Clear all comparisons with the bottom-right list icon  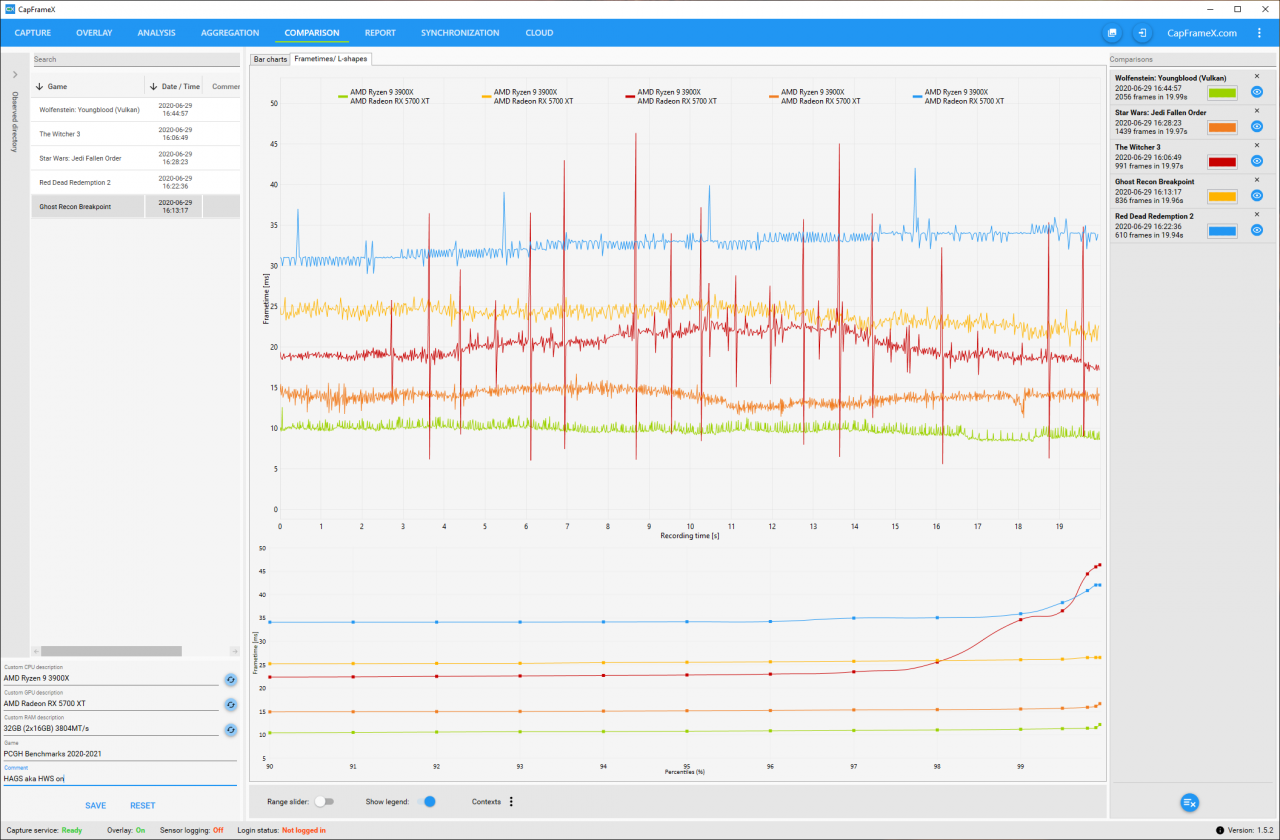tap(1189, 802)
